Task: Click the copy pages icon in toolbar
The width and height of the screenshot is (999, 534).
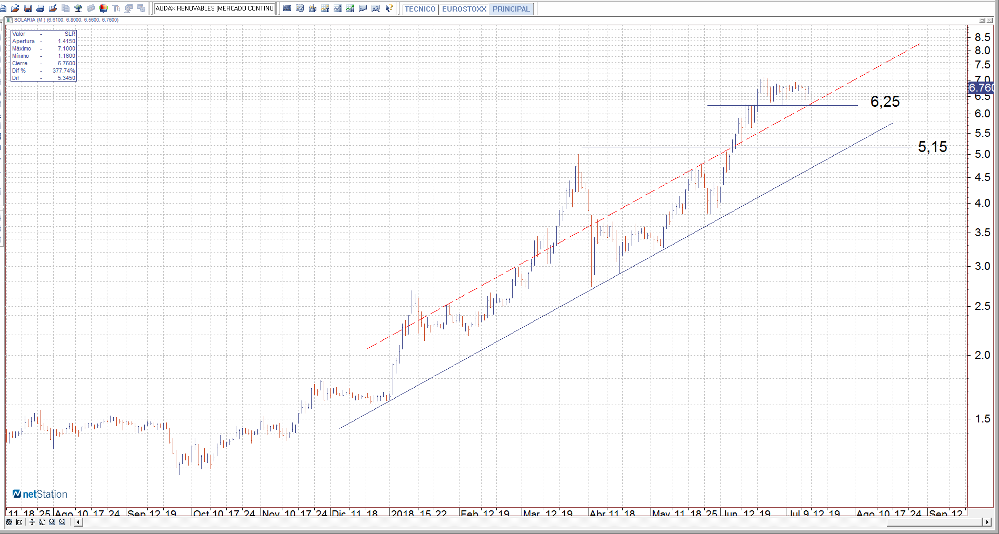Action: click(x=66, y=8)
